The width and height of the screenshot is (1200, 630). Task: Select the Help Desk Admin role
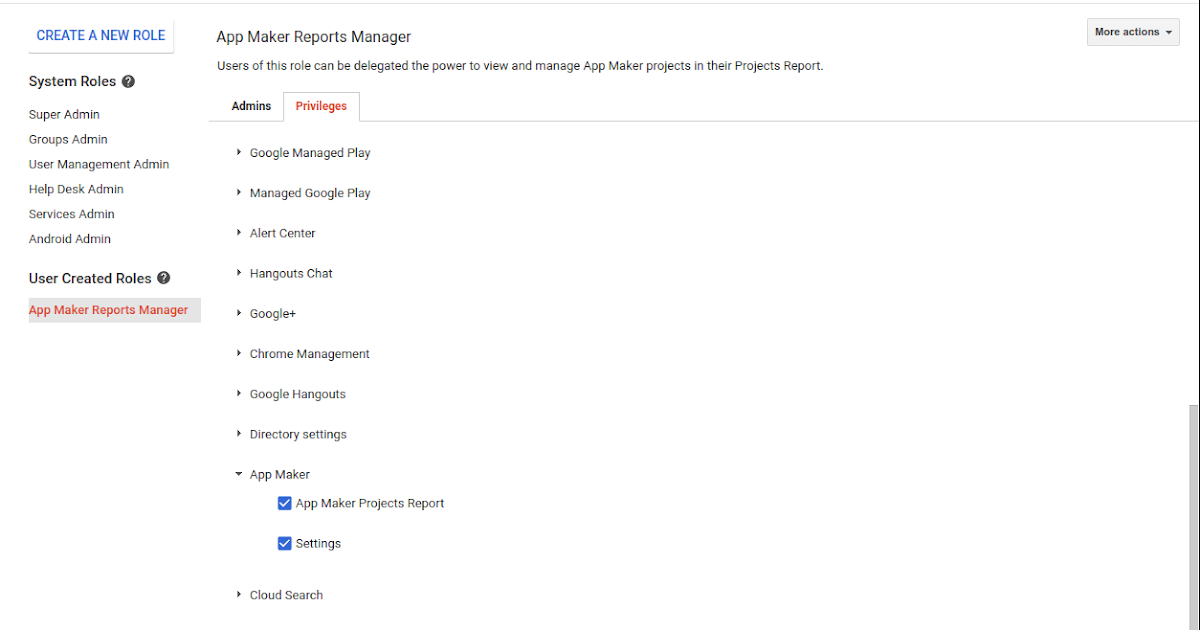click(x=76, y=188)
